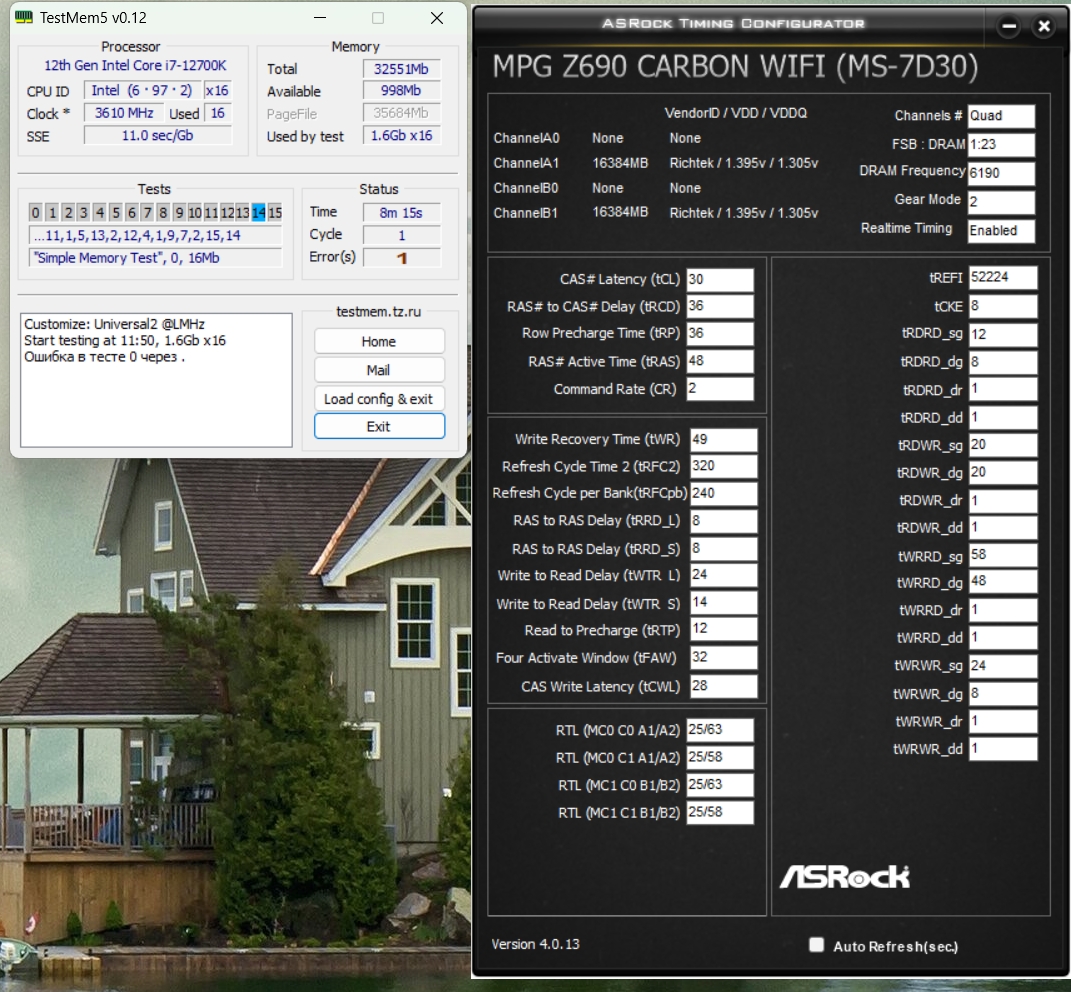Click the Home button in TestMem5
The width and height of the screenshot is (1071, 992).
click(379, 341)
